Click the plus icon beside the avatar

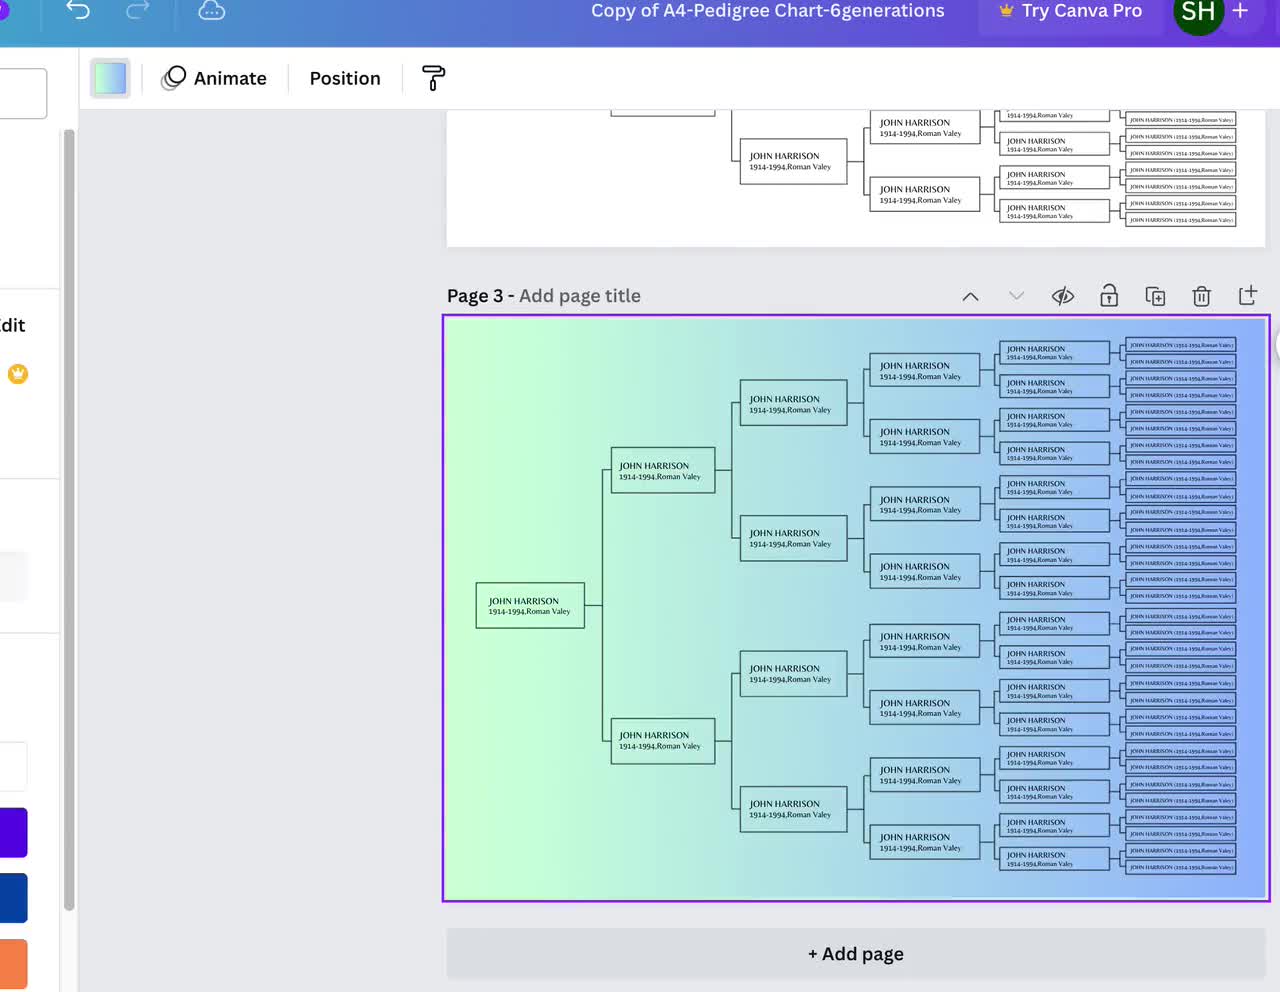coord(1240,11)
